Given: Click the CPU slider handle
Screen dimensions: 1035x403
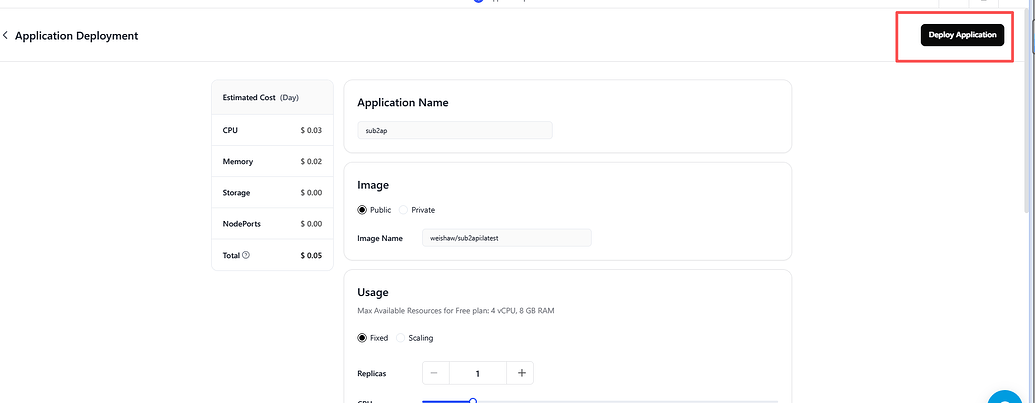Looking at the screenshot, I should tap(473, 400).
